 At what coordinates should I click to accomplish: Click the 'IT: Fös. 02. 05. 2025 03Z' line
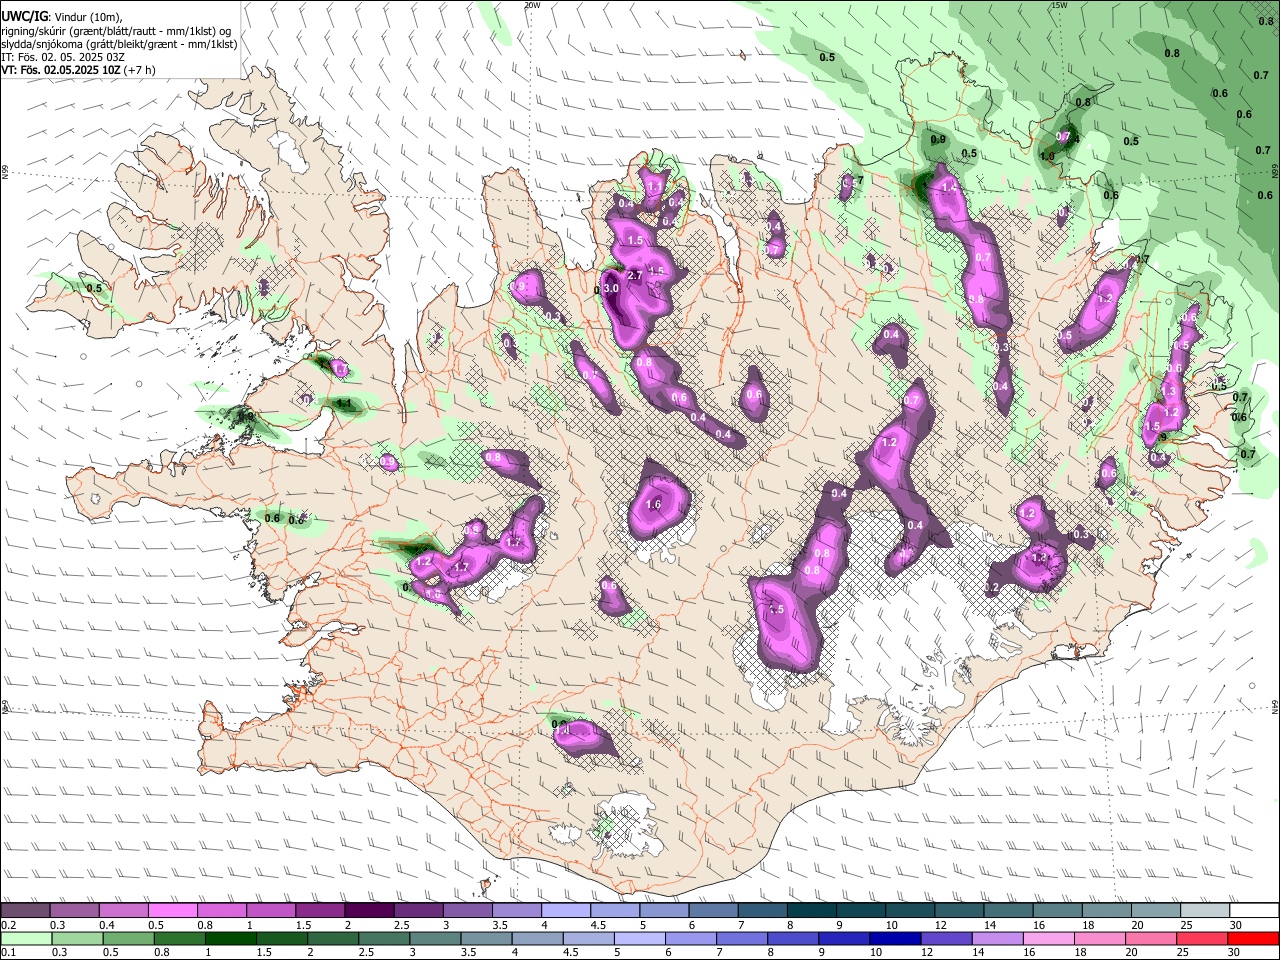[x=63, y=58]
